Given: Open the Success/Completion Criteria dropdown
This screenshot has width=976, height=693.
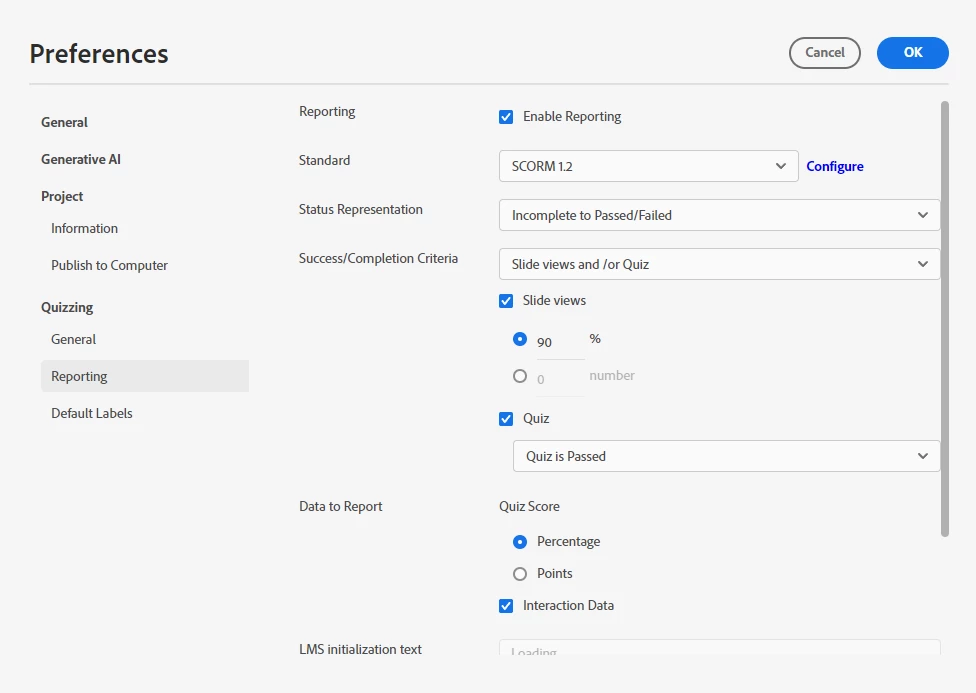Looking at the screenshot, I should pyautogui.click(x=719, y=264).
